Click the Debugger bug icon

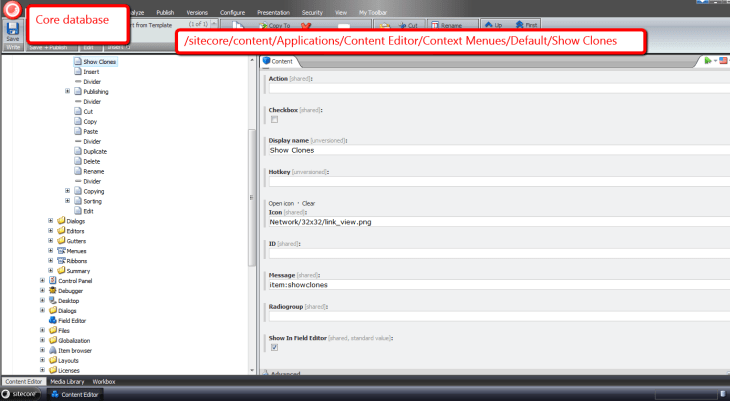pos(53,291)
